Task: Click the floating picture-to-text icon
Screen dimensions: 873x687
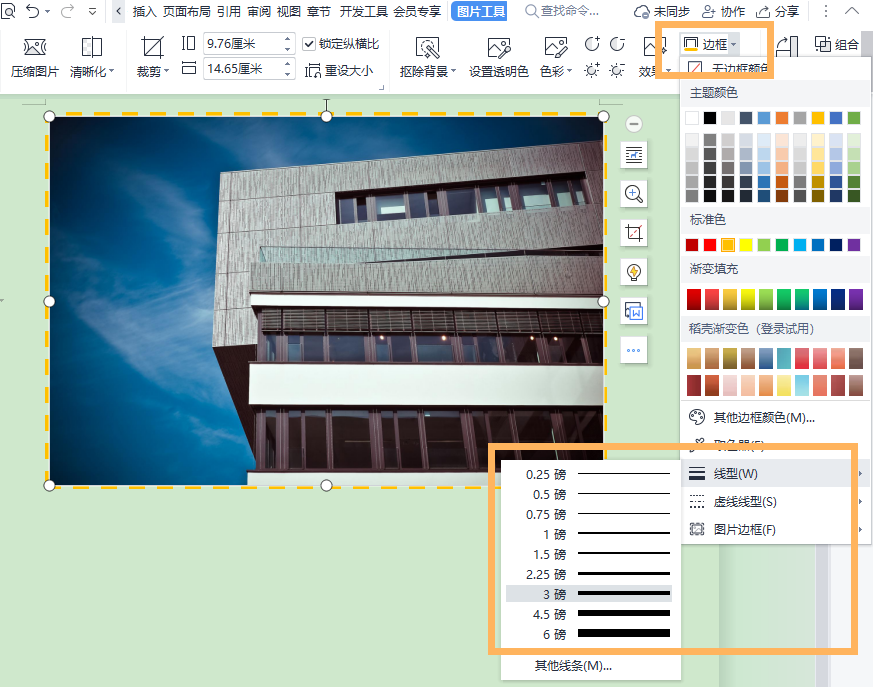Action: click(x=634, y=311)
